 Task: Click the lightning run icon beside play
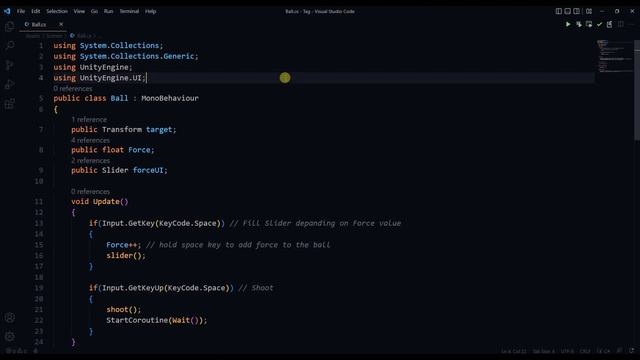(578, 24)
